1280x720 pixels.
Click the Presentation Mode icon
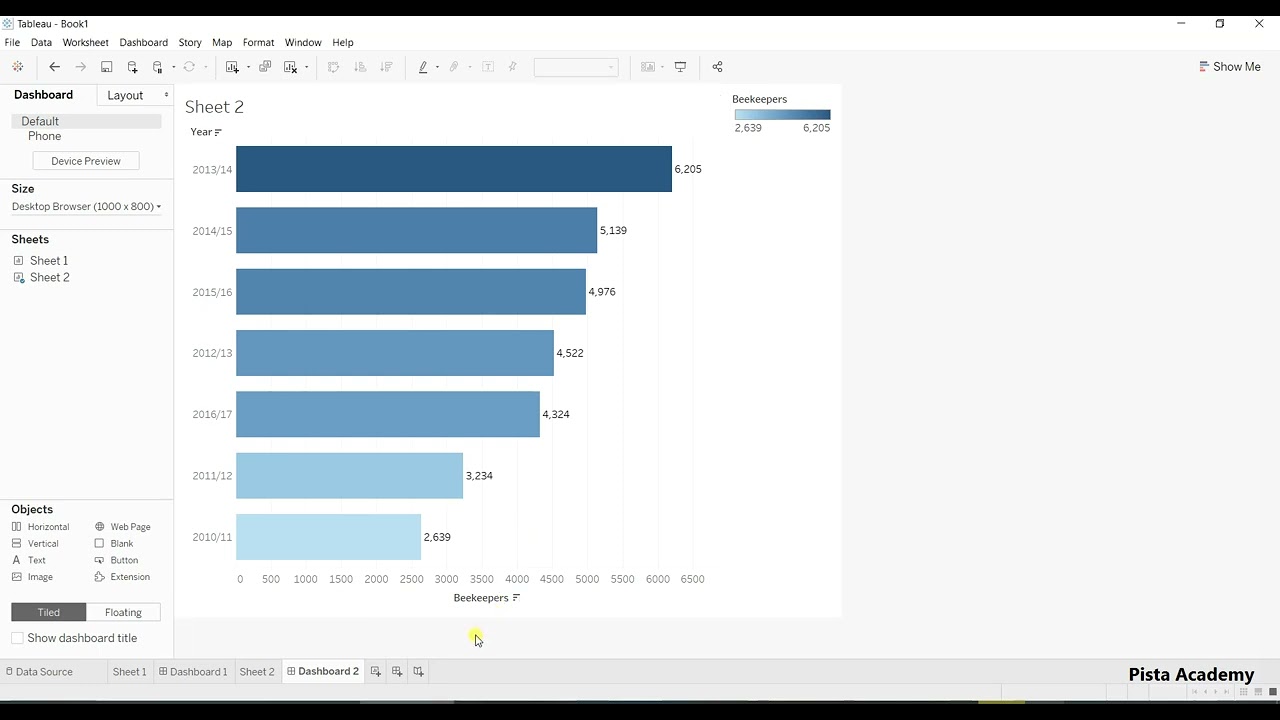(681, 67)
